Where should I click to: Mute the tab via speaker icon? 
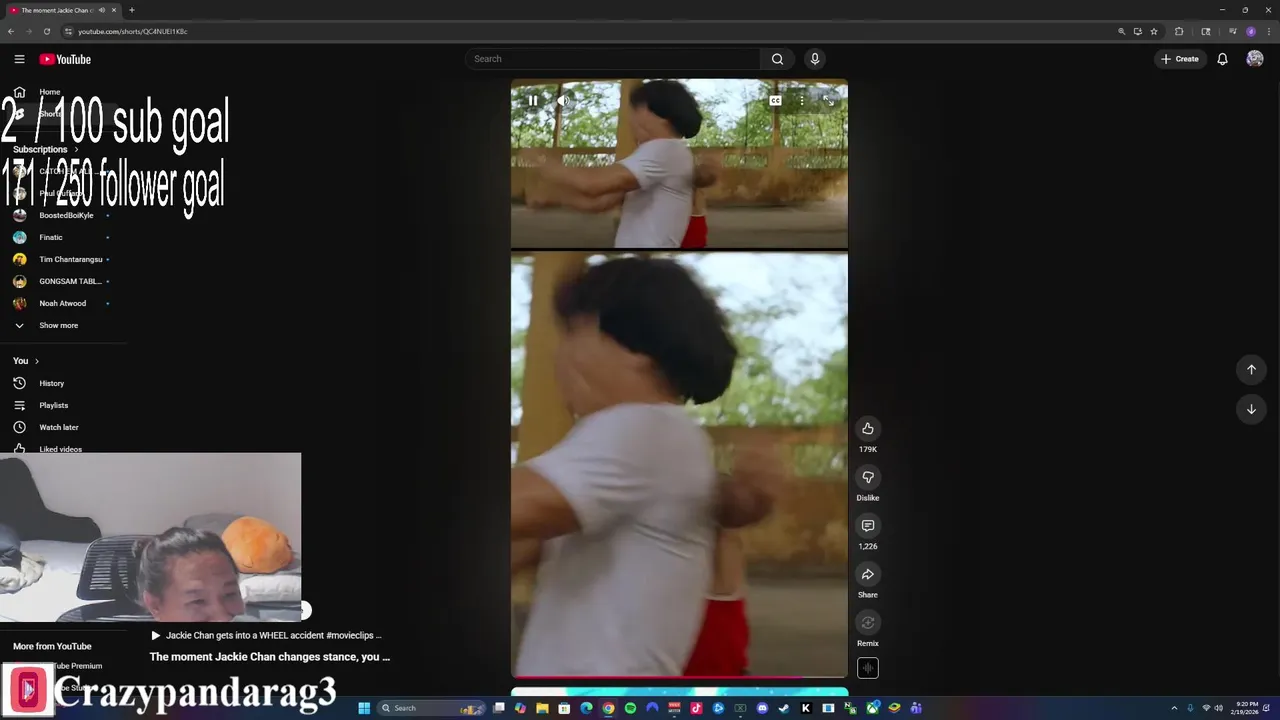[x=103, y=10]
